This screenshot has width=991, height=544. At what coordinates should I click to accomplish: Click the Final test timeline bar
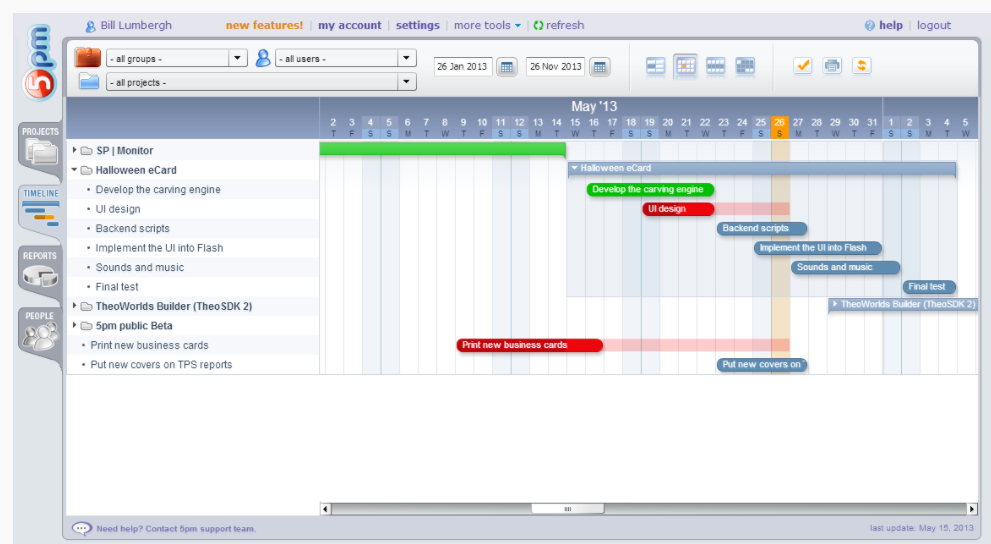(929, 287)
